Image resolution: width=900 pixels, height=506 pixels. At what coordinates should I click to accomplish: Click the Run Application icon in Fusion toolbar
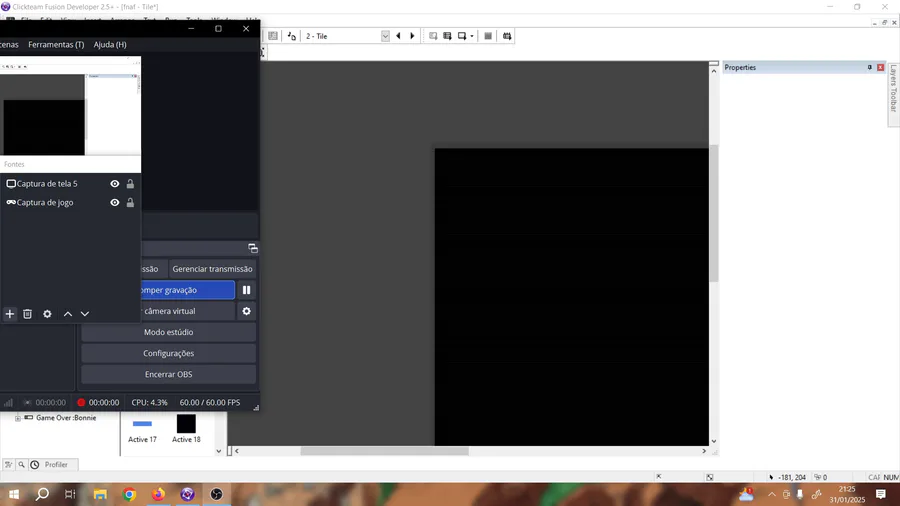(x=447, y=36)
